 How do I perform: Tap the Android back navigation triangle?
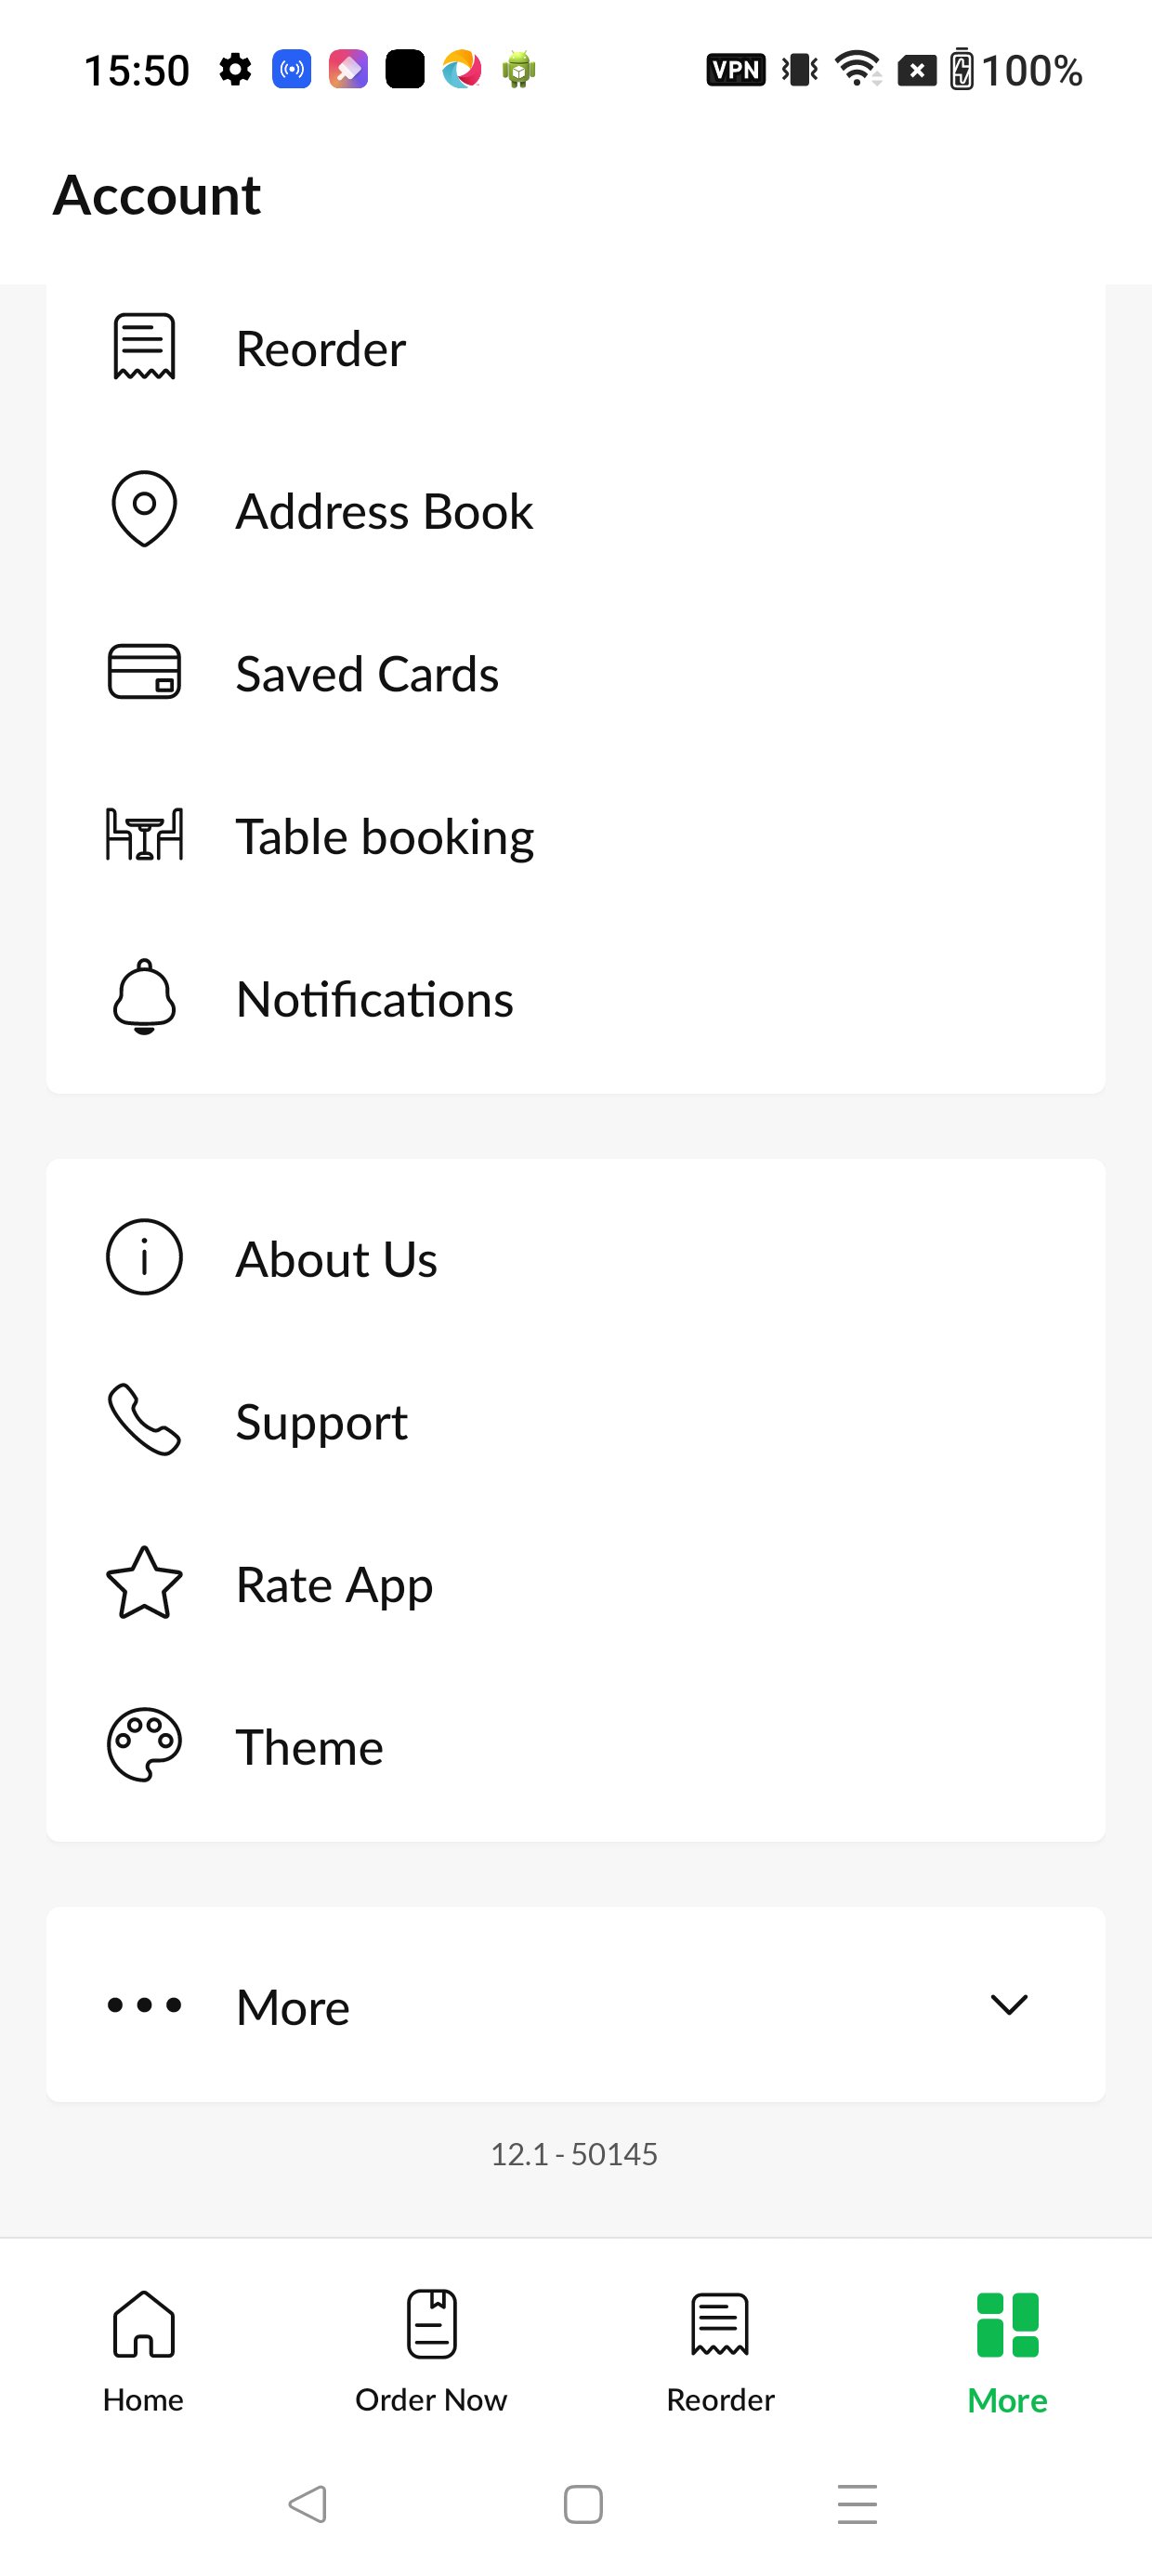click(308, 2504)
